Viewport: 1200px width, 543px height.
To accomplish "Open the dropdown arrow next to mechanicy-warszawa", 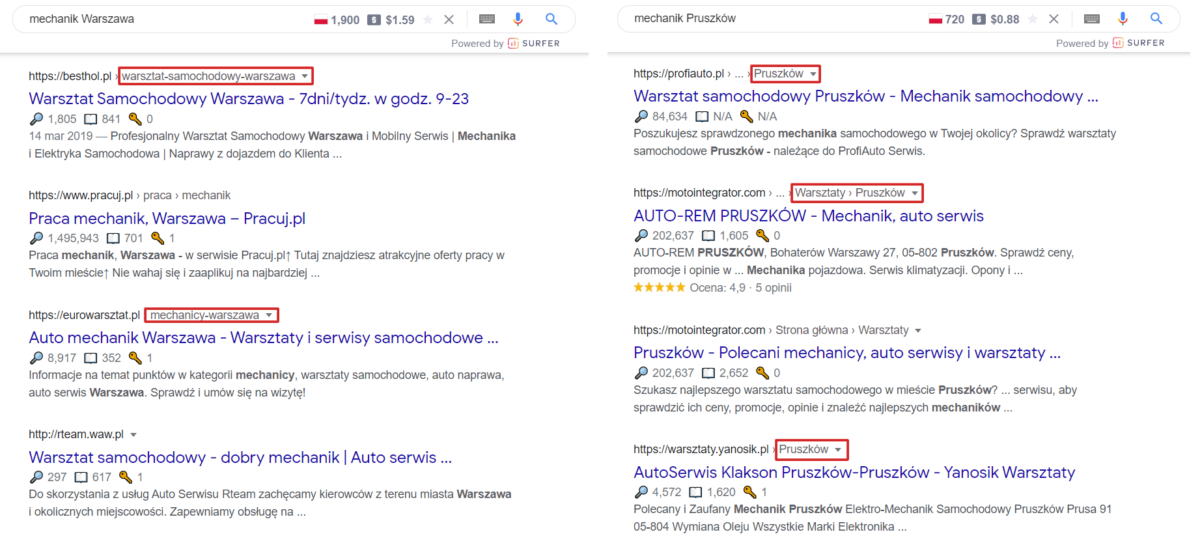I will pos(269,315).
